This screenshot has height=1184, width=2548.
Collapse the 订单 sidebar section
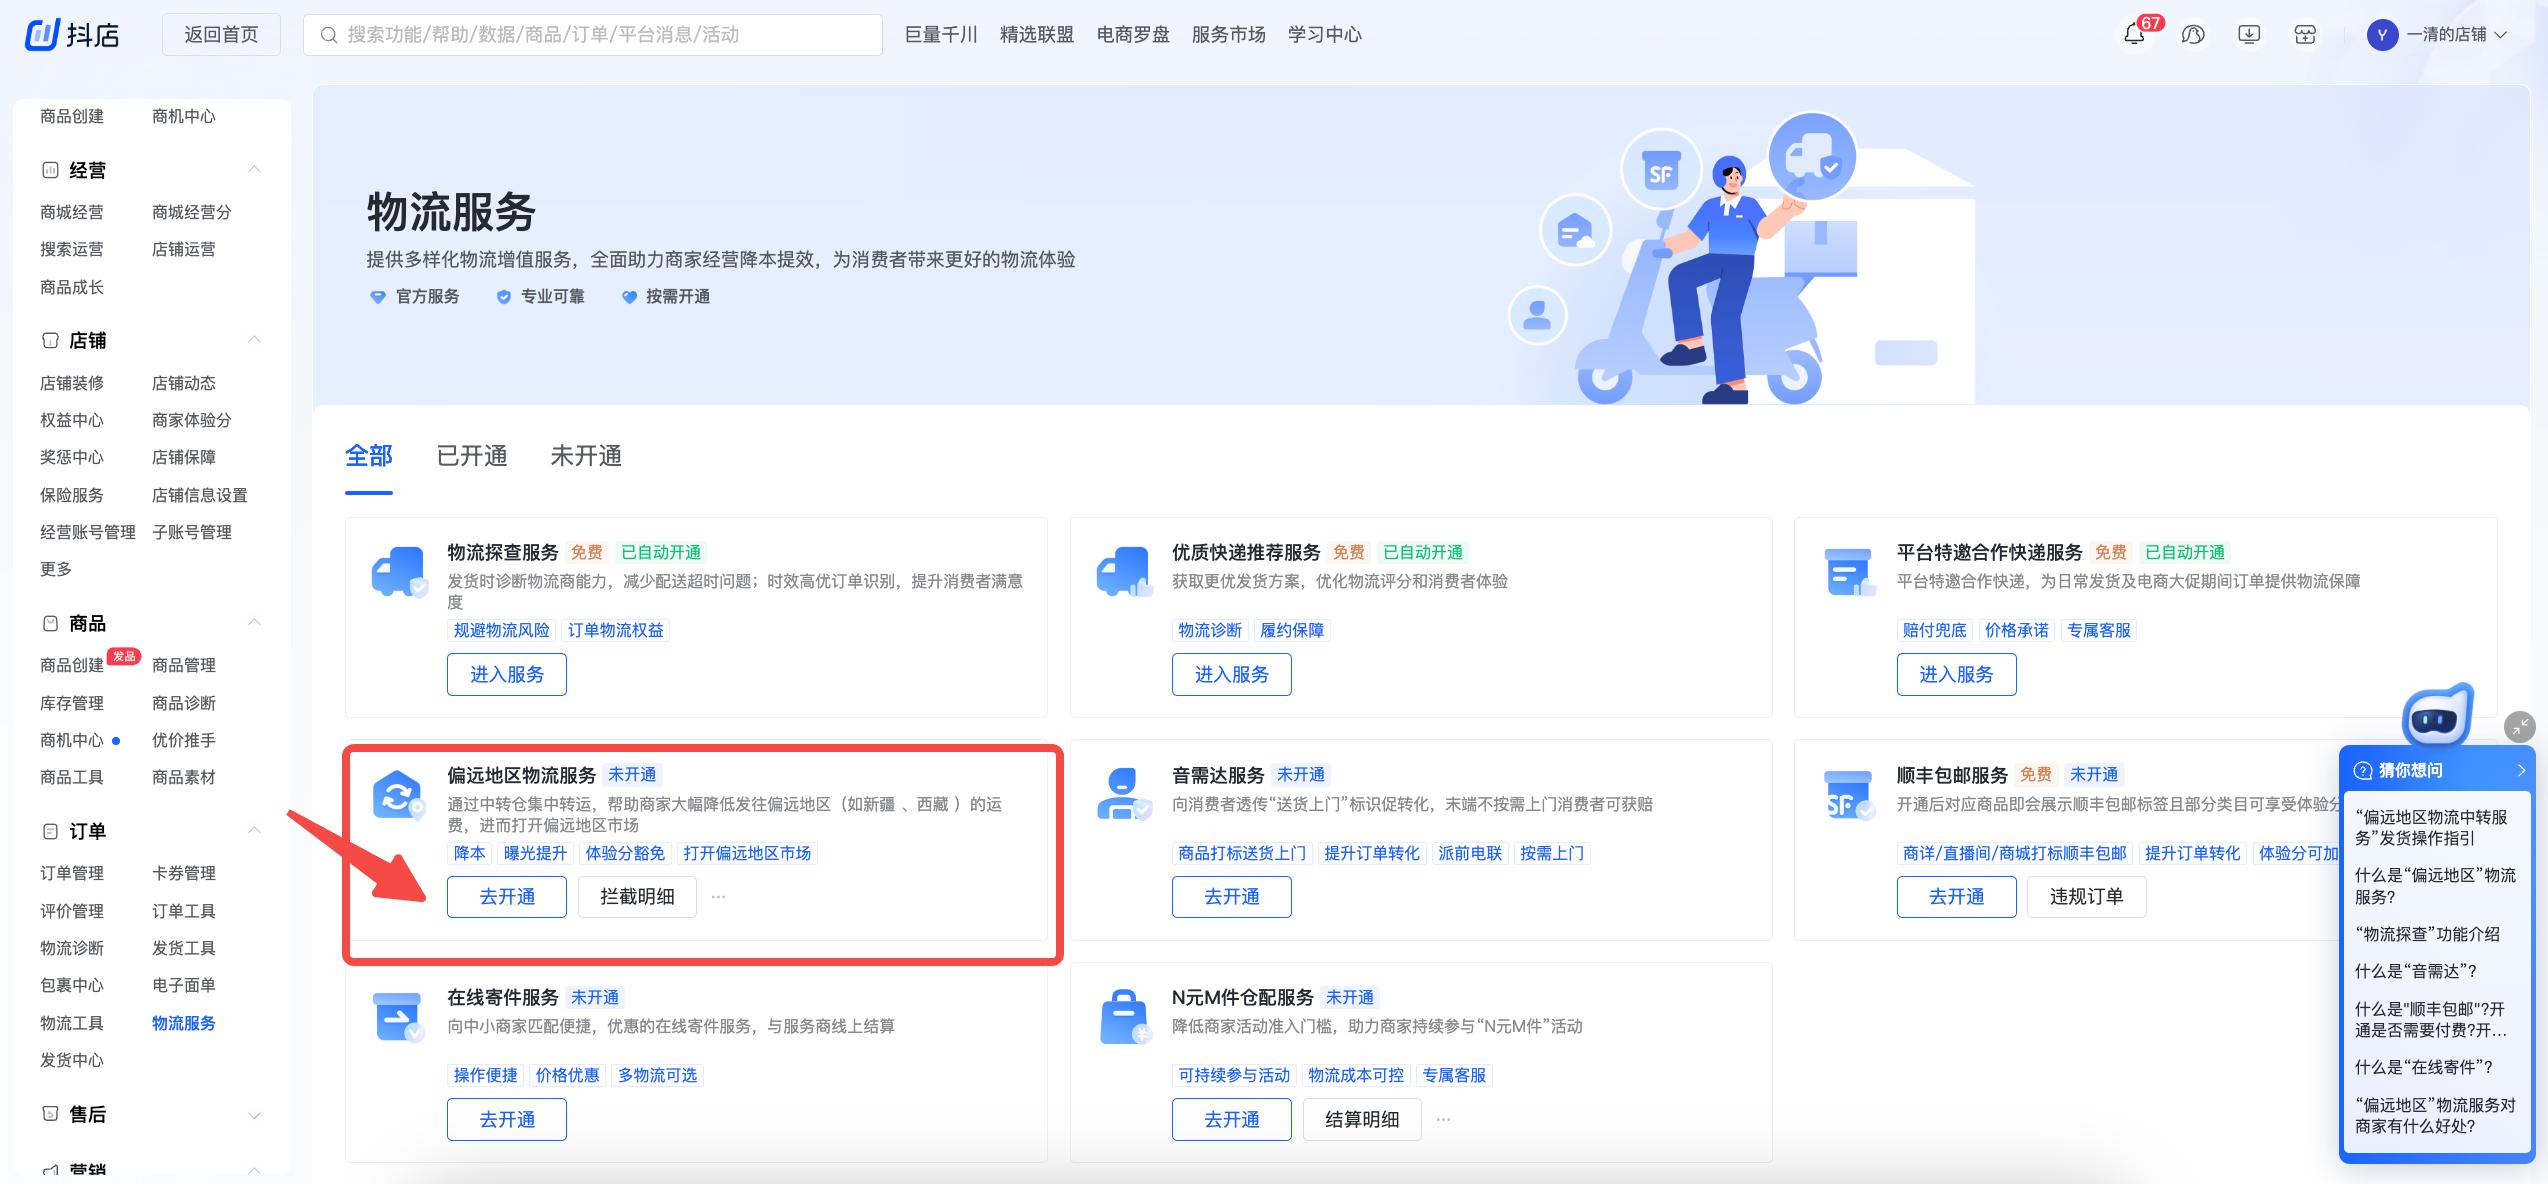[254, 830]
